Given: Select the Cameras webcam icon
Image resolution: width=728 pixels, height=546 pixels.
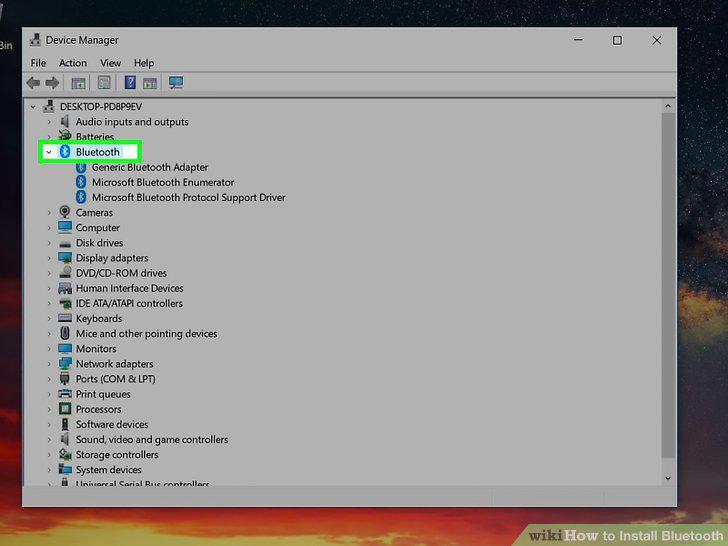Looking at the screenshot, I should click(x=65, y=212).
